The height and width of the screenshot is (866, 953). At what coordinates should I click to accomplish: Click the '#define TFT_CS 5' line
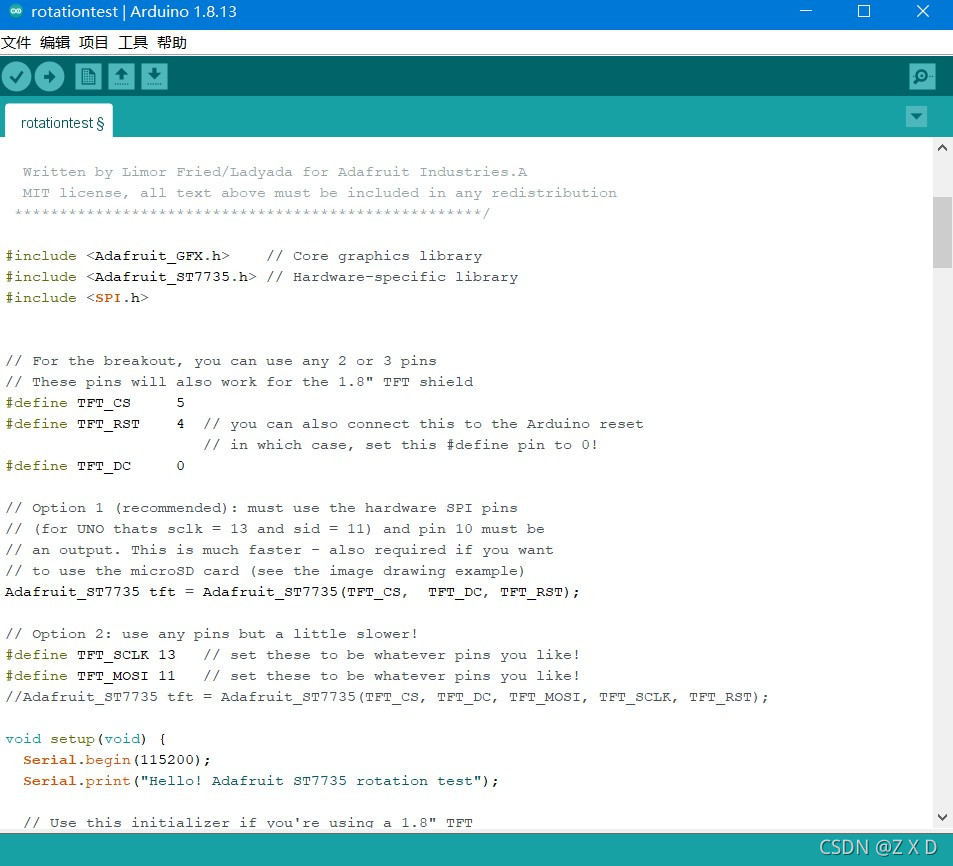[x=95, y=403]
